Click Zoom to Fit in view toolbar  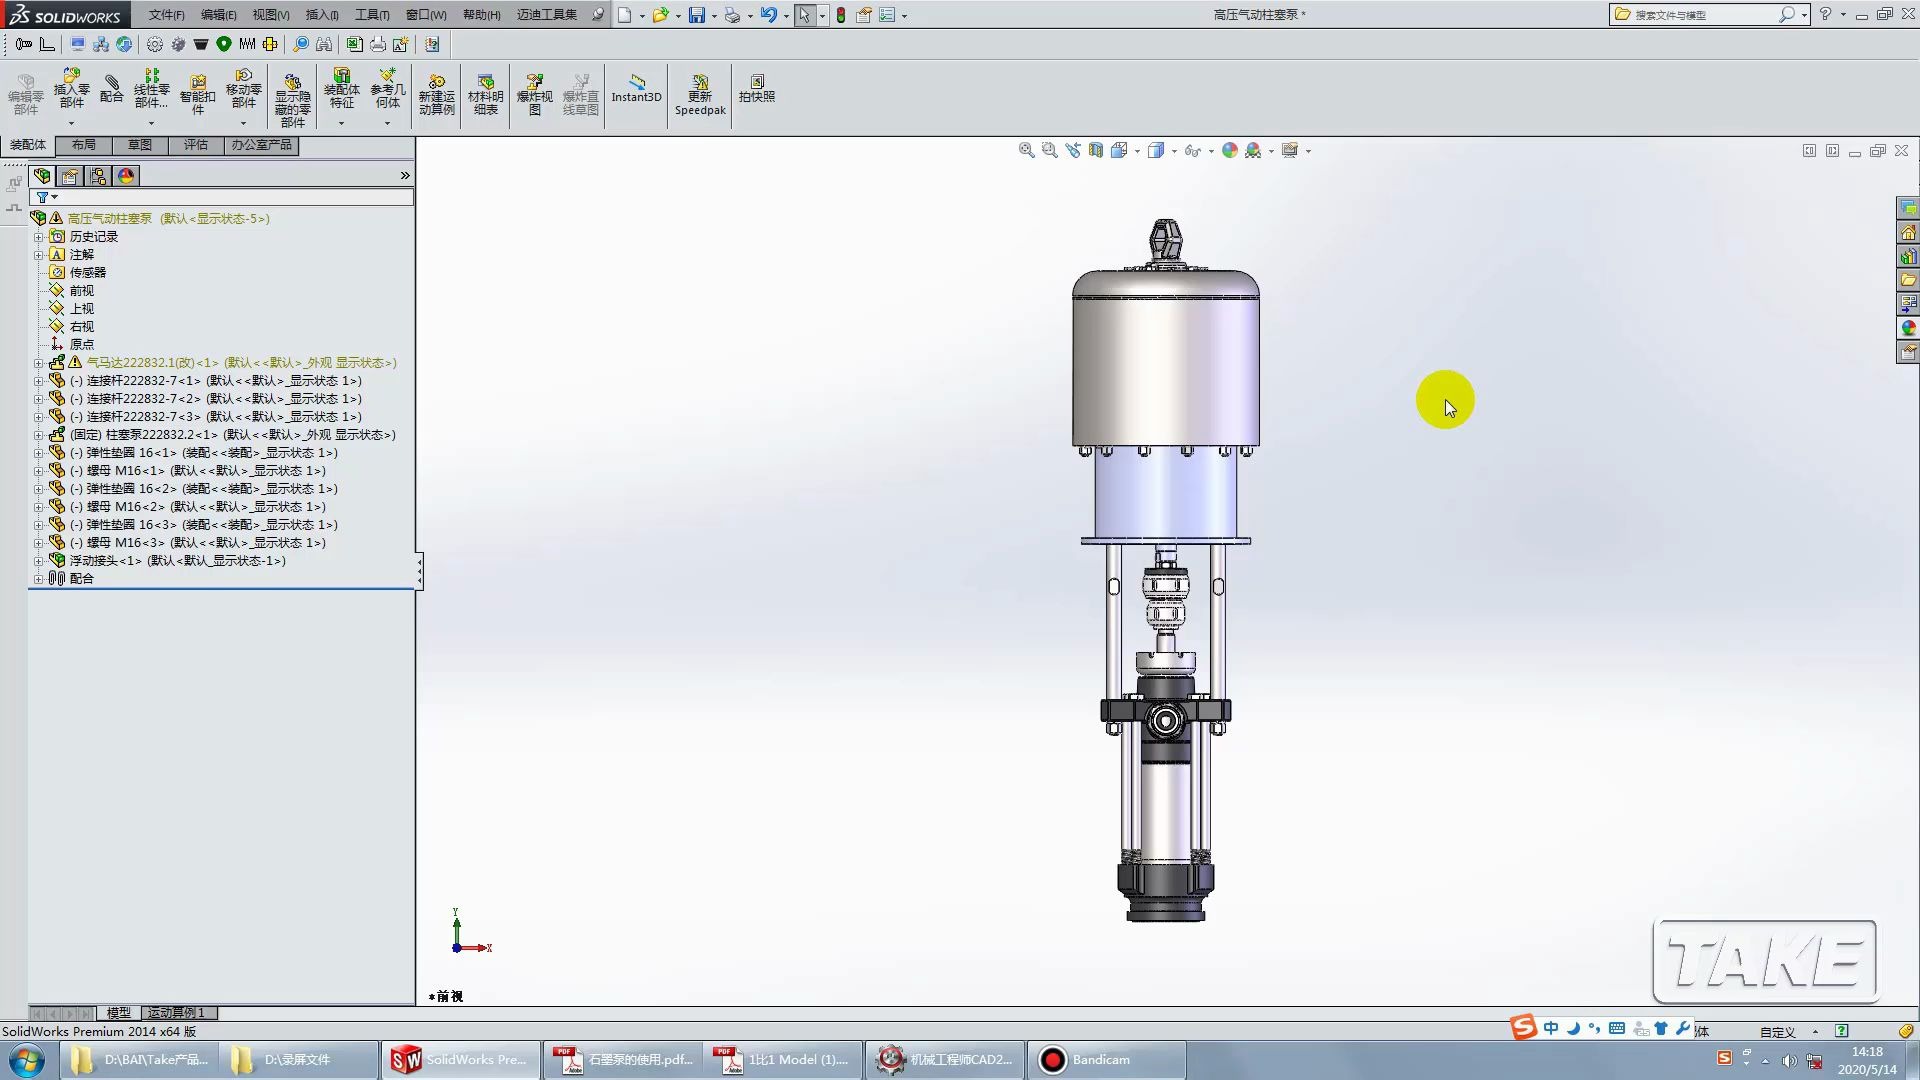1026,150
